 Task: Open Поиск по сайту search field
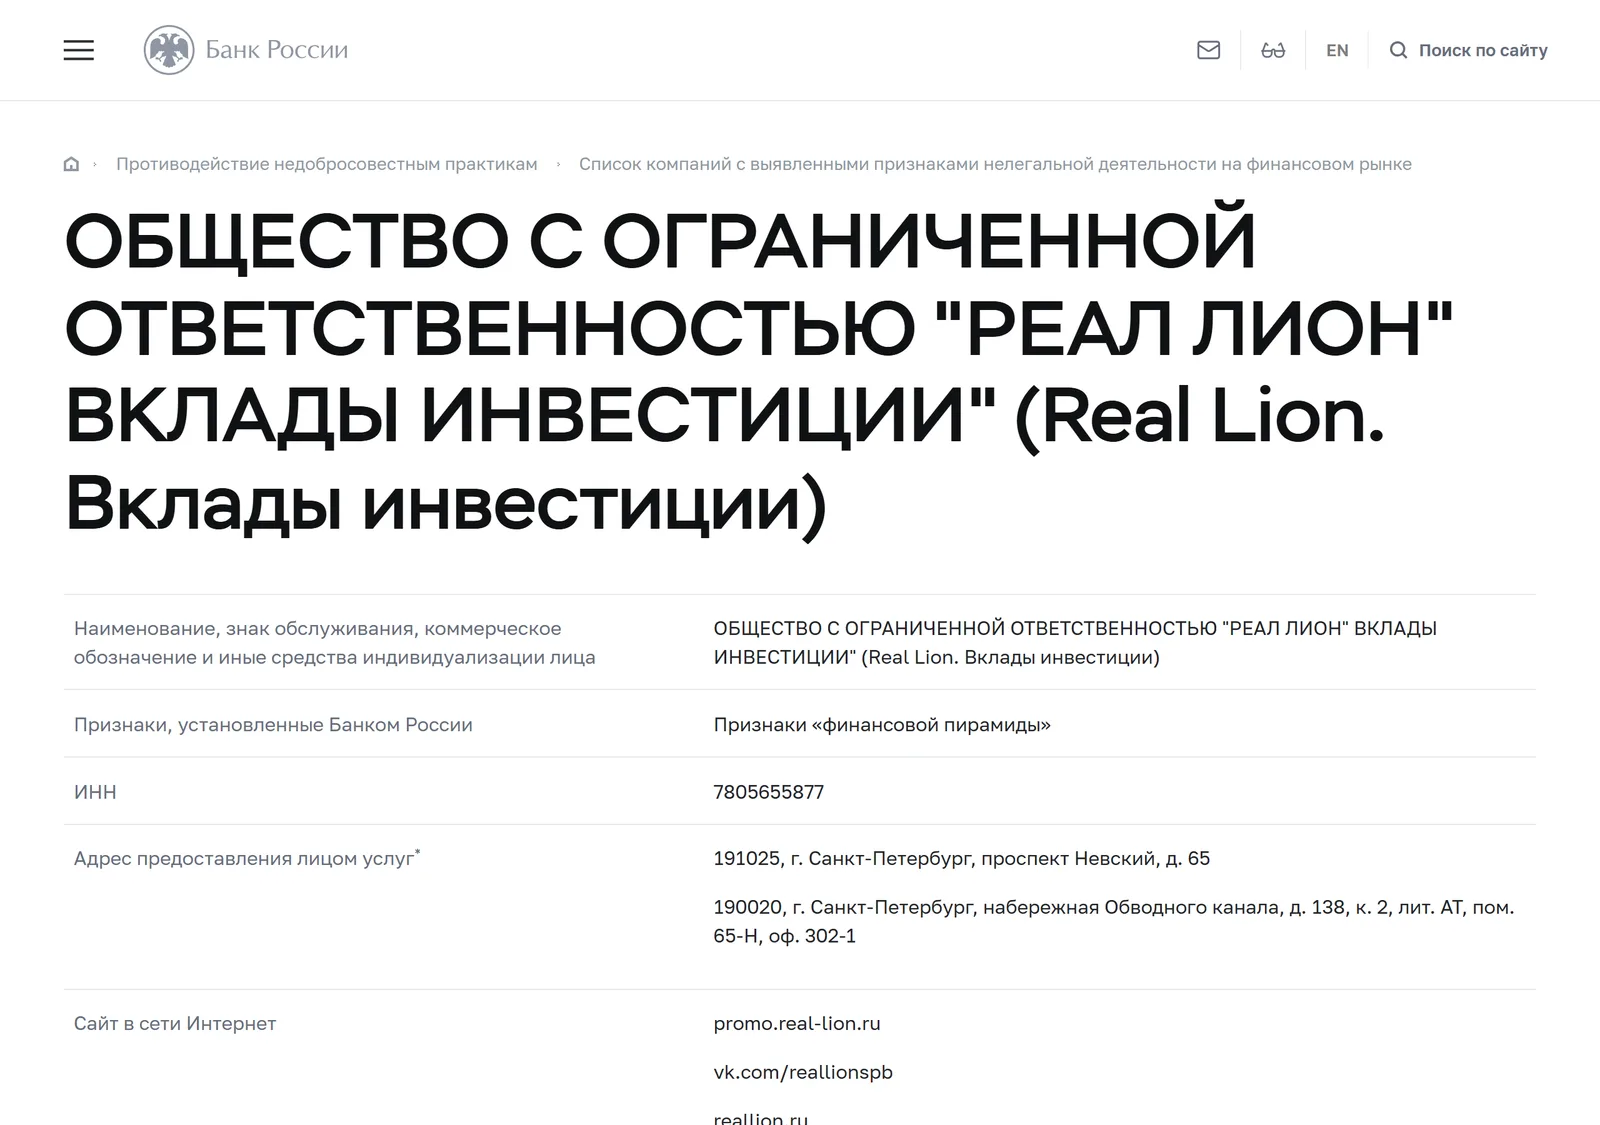[x=1483, y=50]
